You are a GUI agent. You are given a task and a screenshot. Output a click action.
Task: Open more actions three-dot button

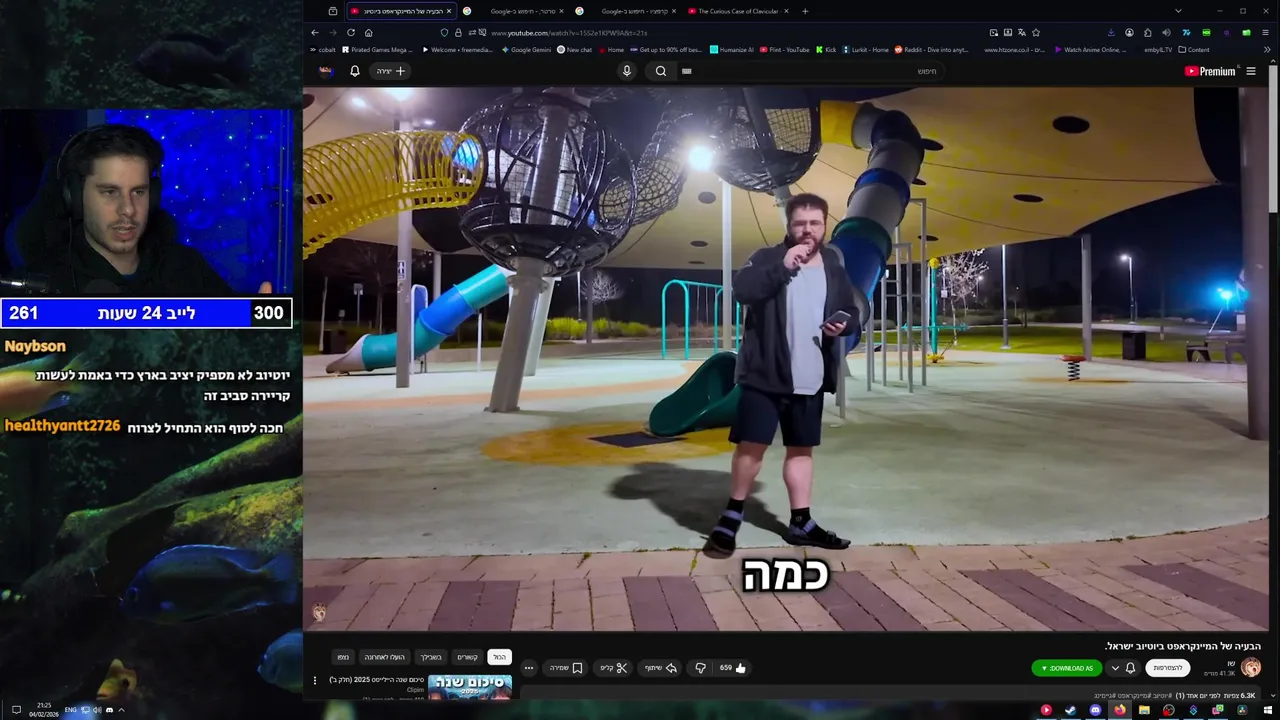pos(529,668)
